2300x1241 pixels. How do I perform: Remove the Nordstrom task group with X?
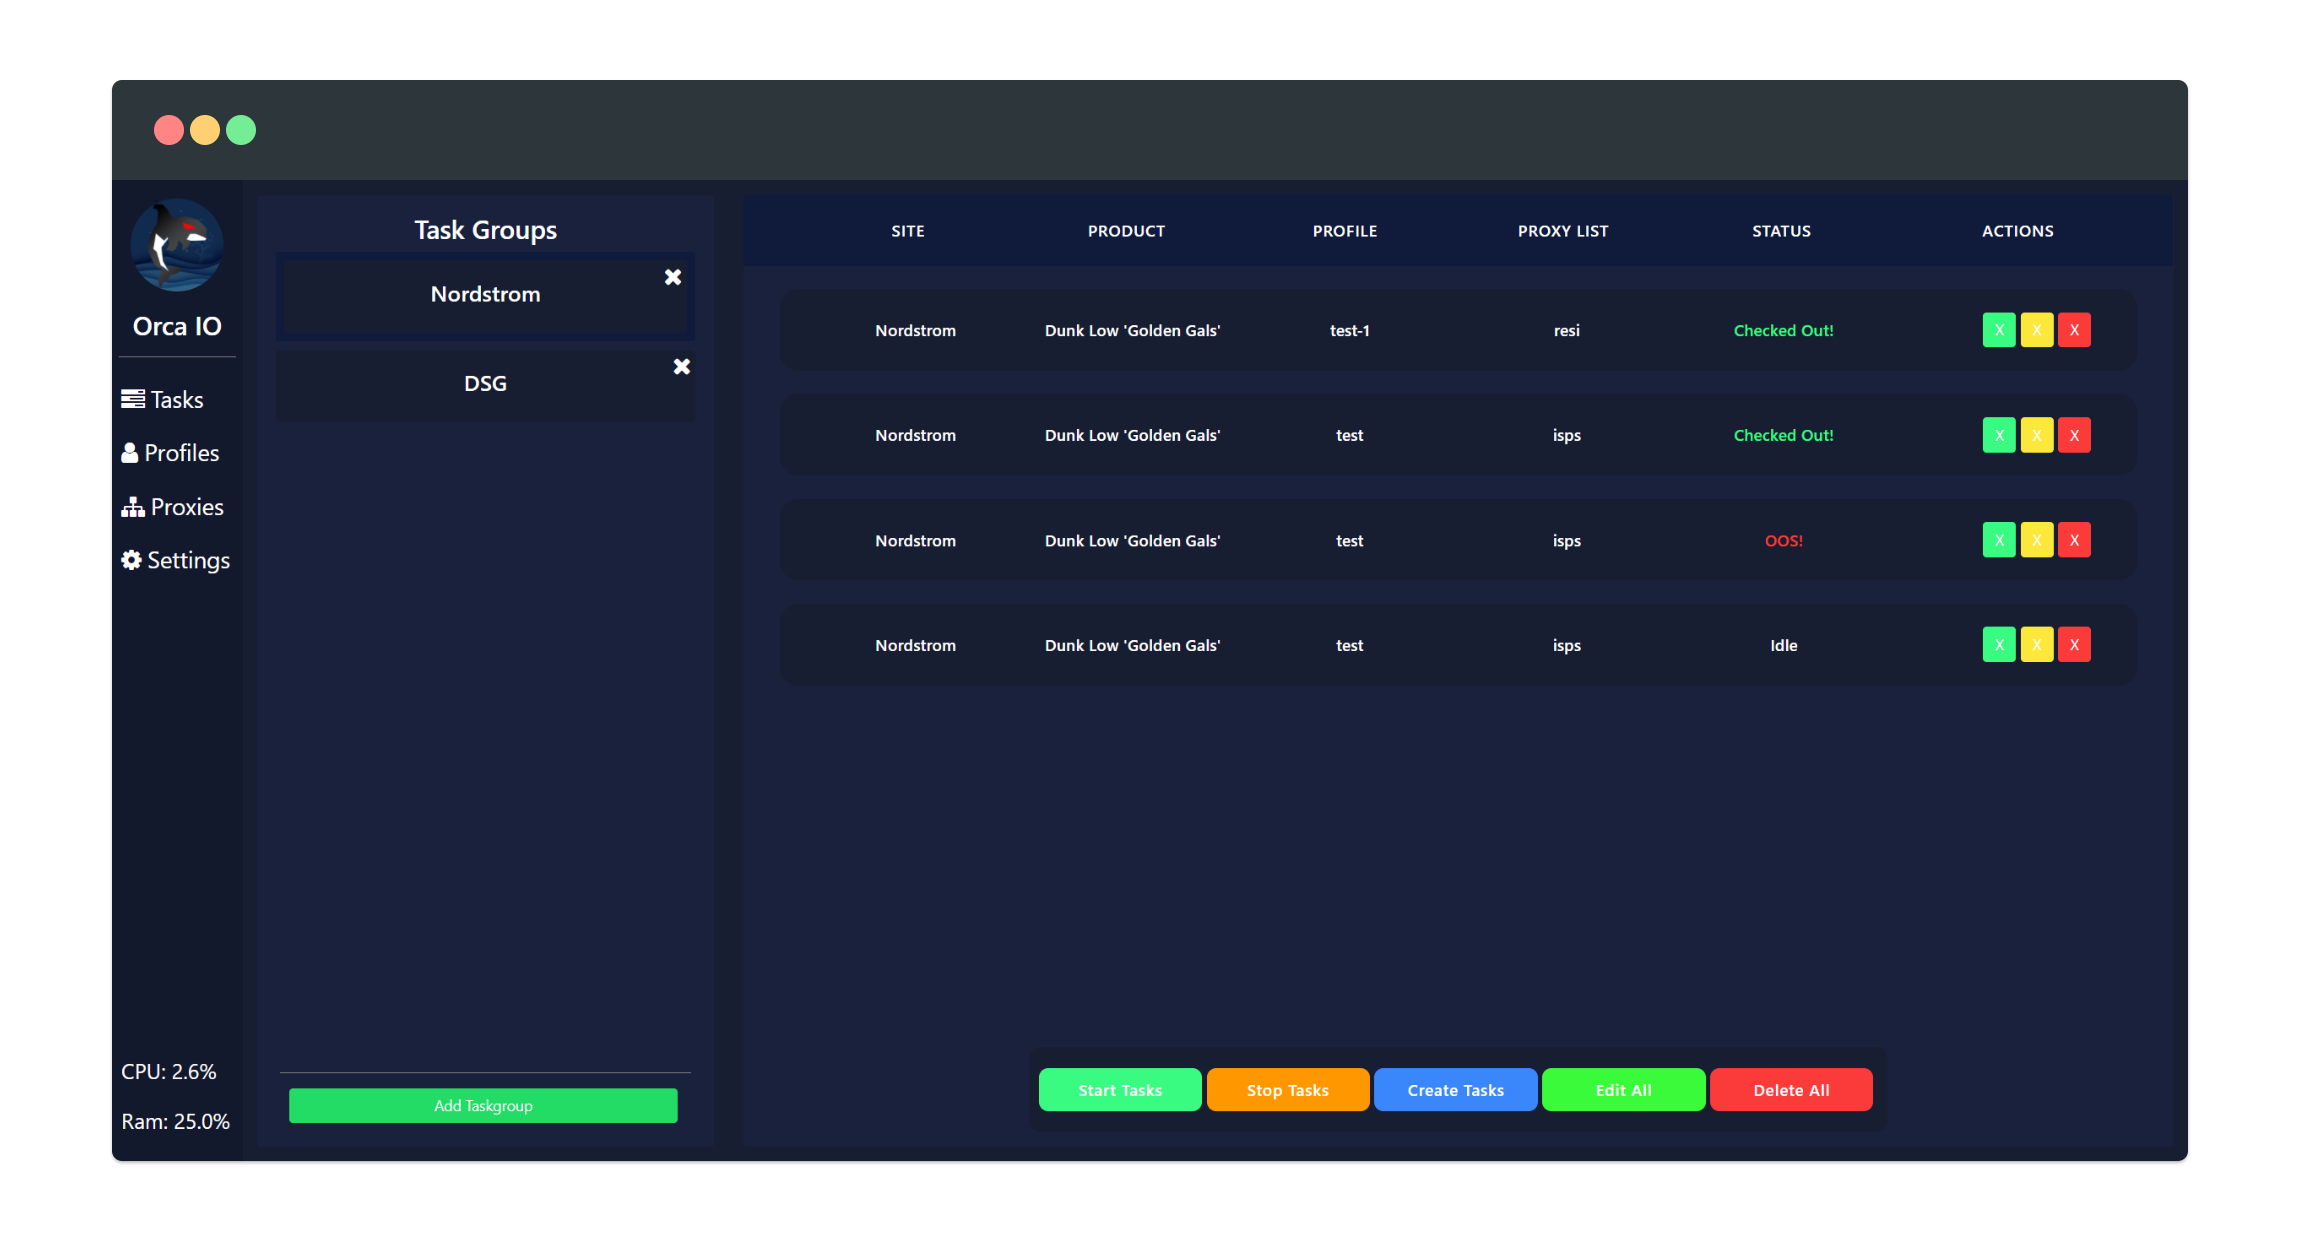tap(673, 277)
